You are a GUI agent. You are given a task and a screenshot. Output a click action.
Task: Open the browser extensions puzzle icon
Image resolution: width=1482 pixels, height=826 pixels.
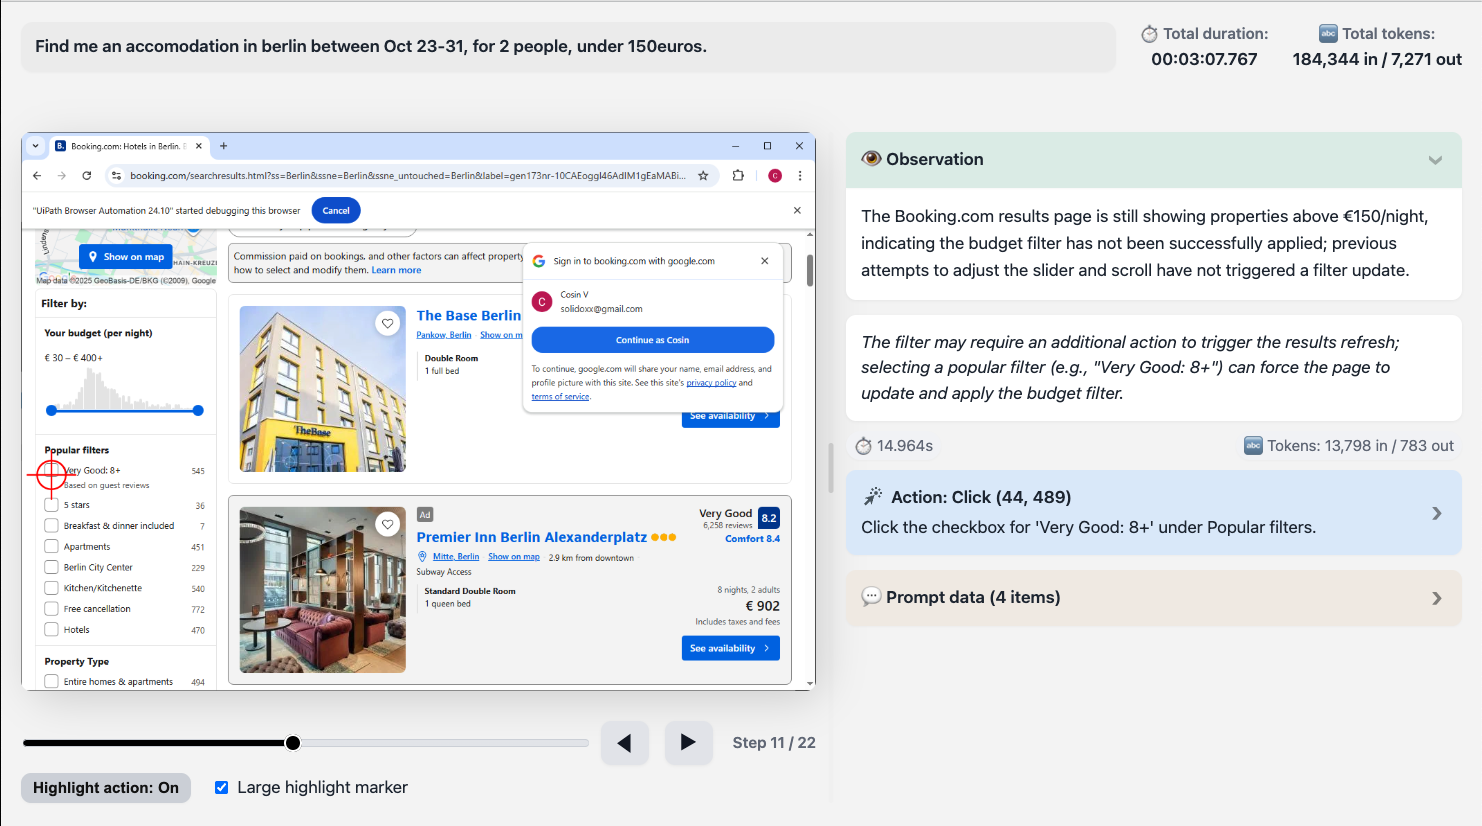coord(738,176)
